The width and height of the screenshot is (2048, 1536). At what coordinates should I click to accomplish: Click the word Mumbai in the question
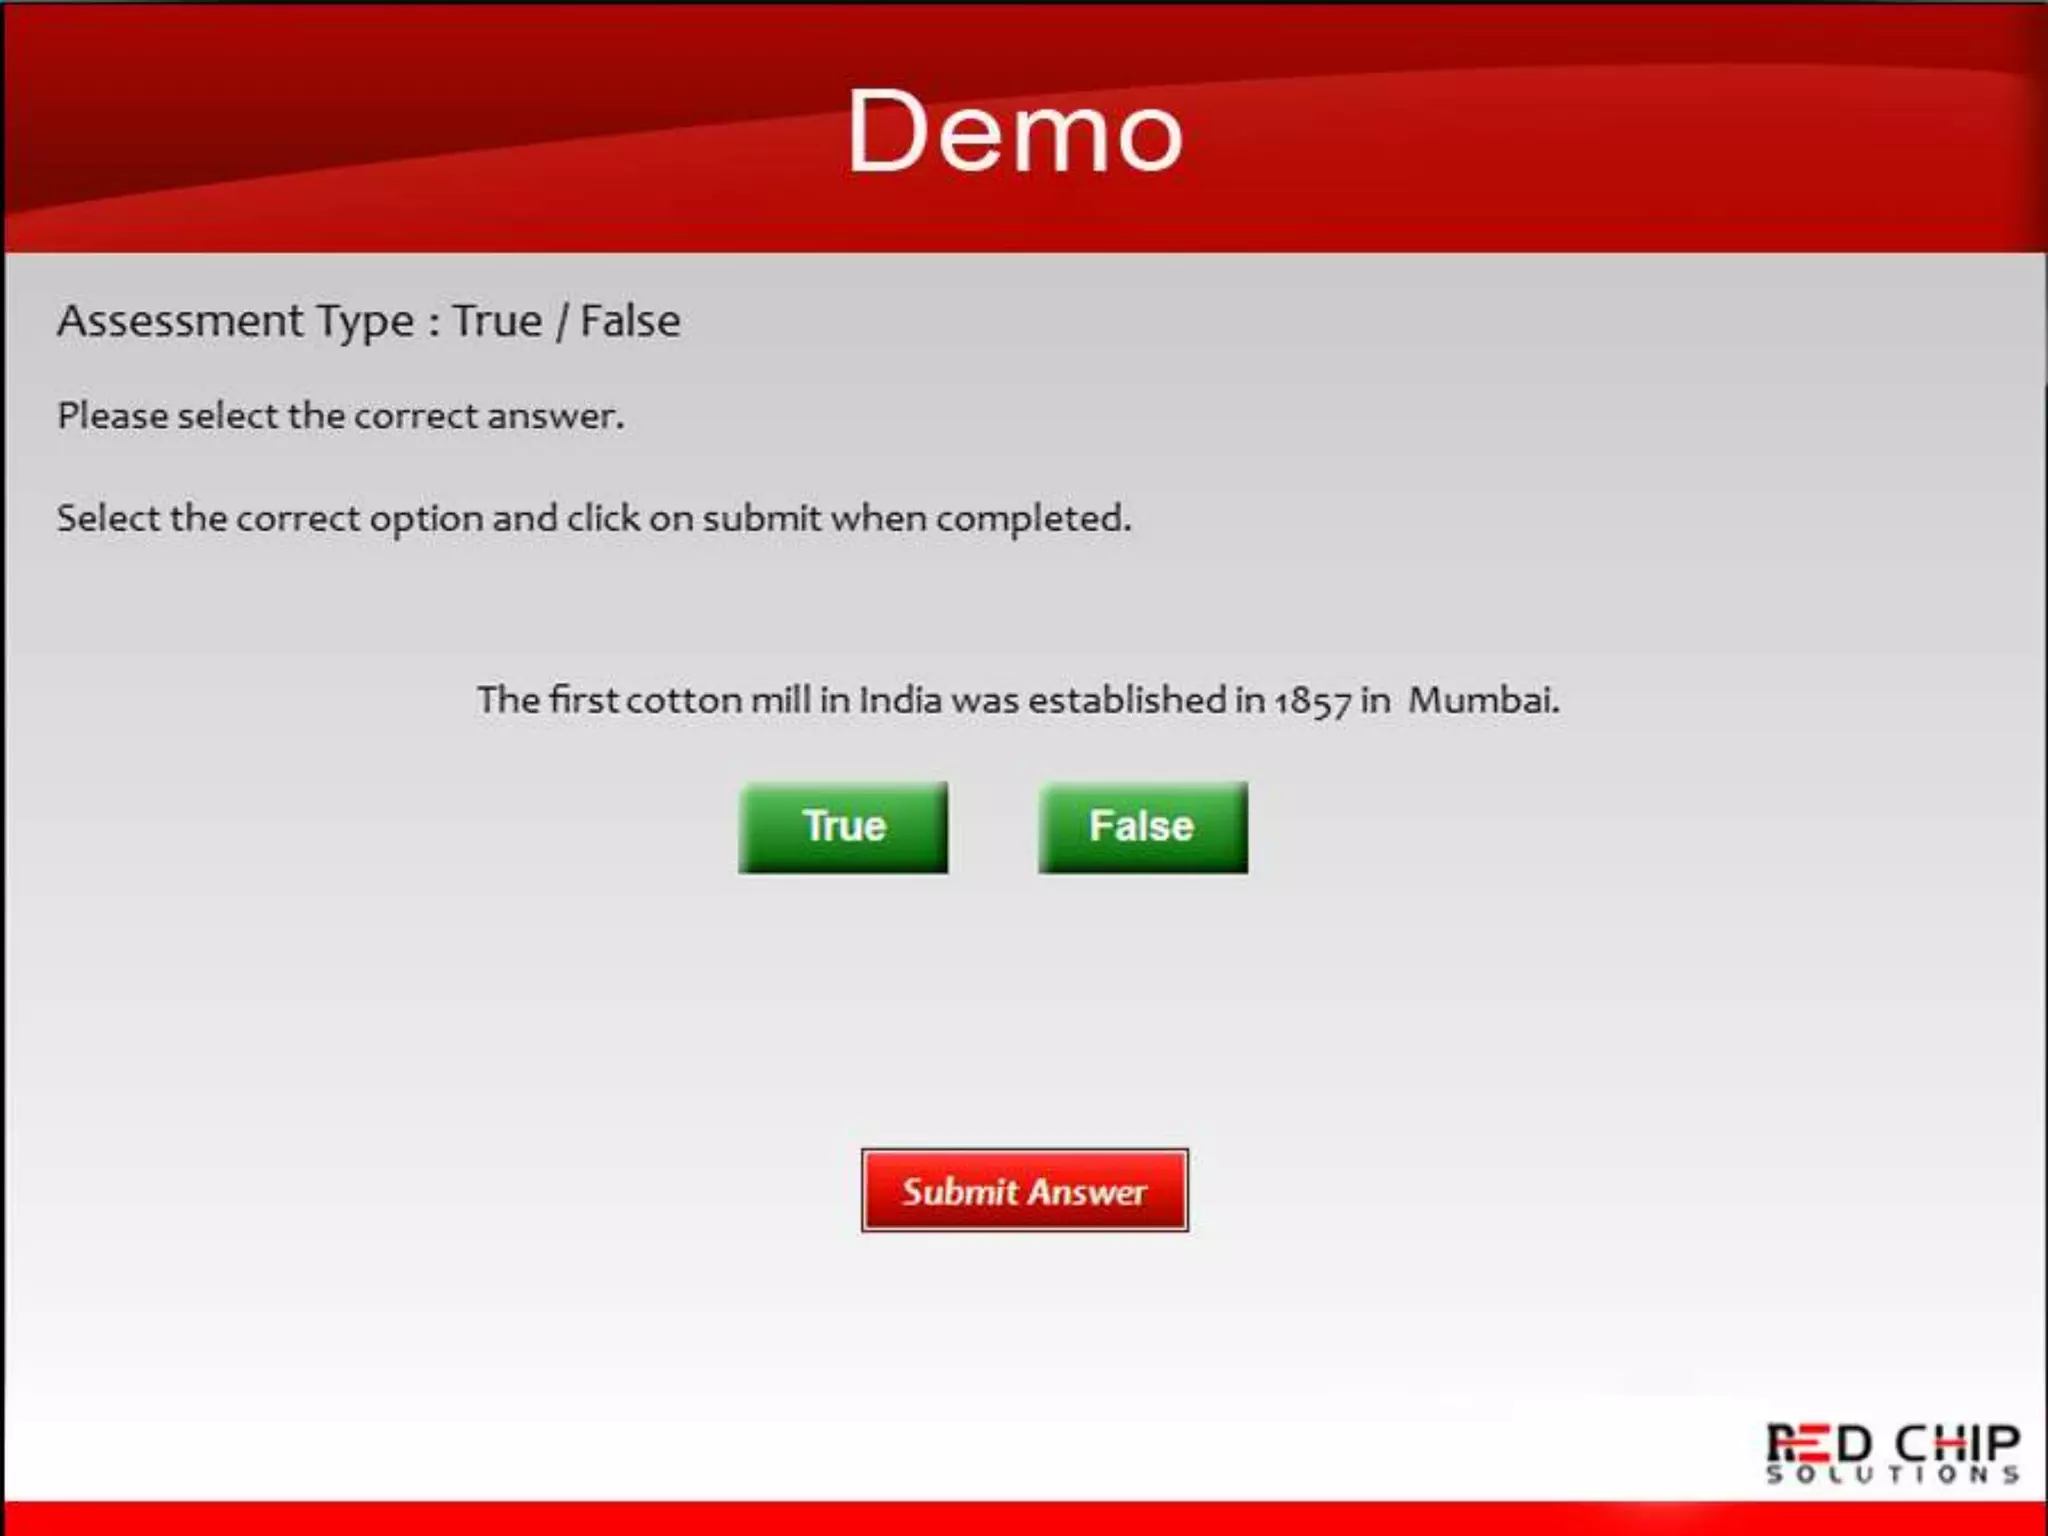(1483, 700)
